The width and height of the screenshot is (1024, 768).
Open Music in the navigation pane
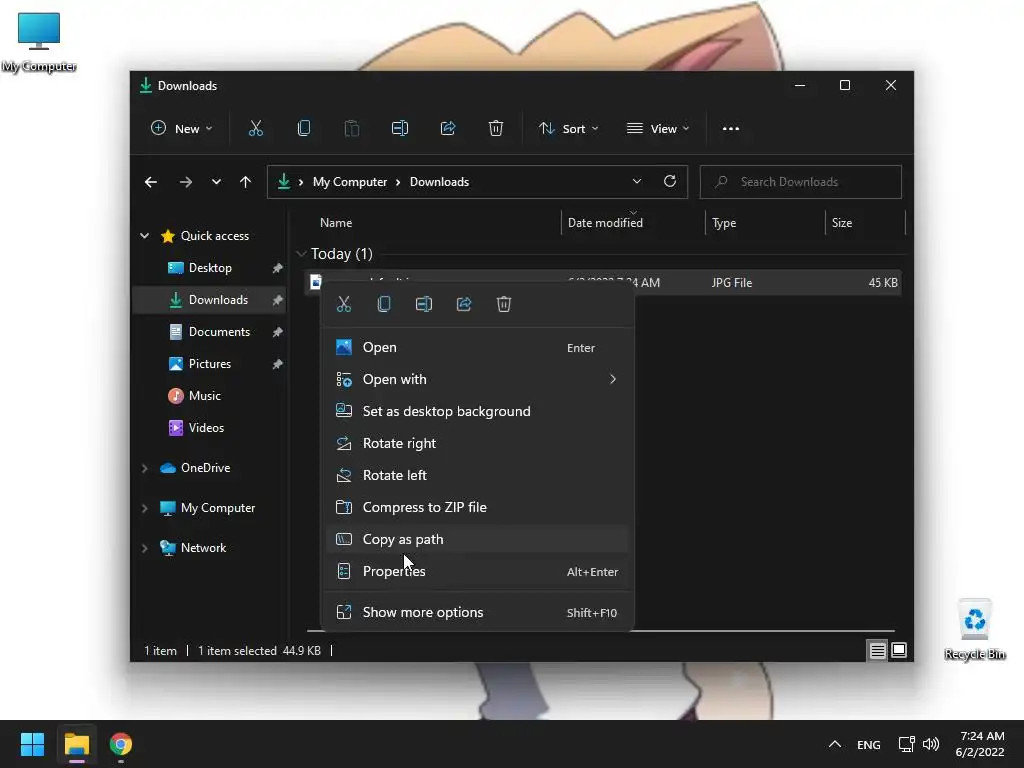(x=210, y=396)
